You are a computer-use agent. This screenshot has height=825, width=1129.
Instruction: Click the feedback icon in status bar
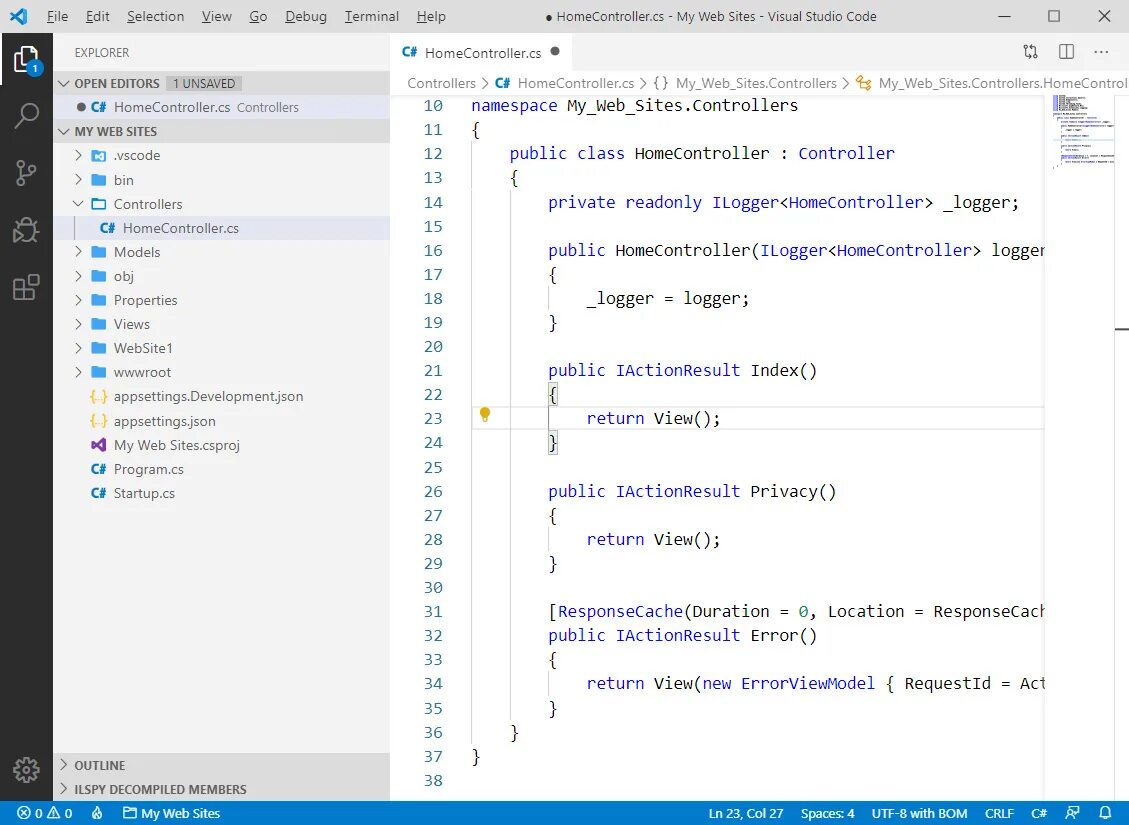pyautogui.click(x=1072, y=813)
